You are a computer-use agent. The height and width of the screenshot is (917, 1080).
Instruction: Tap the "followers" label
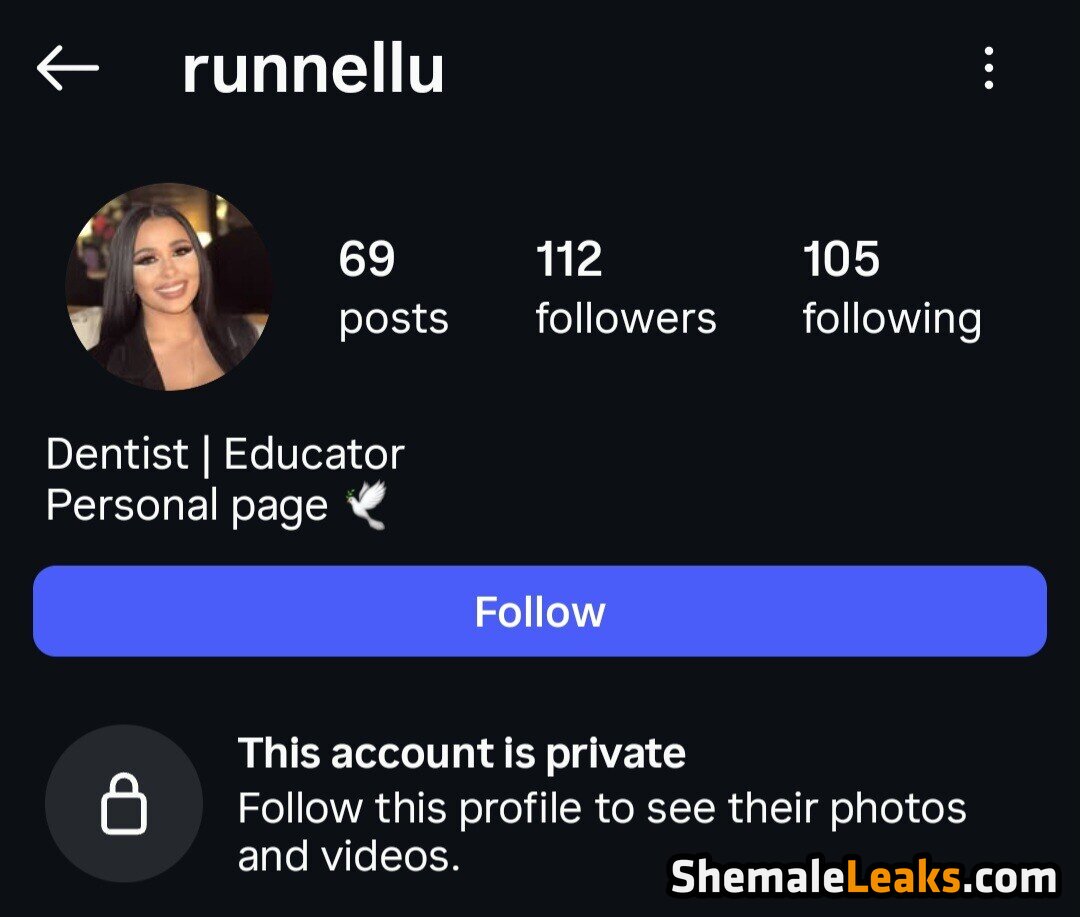pyautogui.click(x=626, y=318)
